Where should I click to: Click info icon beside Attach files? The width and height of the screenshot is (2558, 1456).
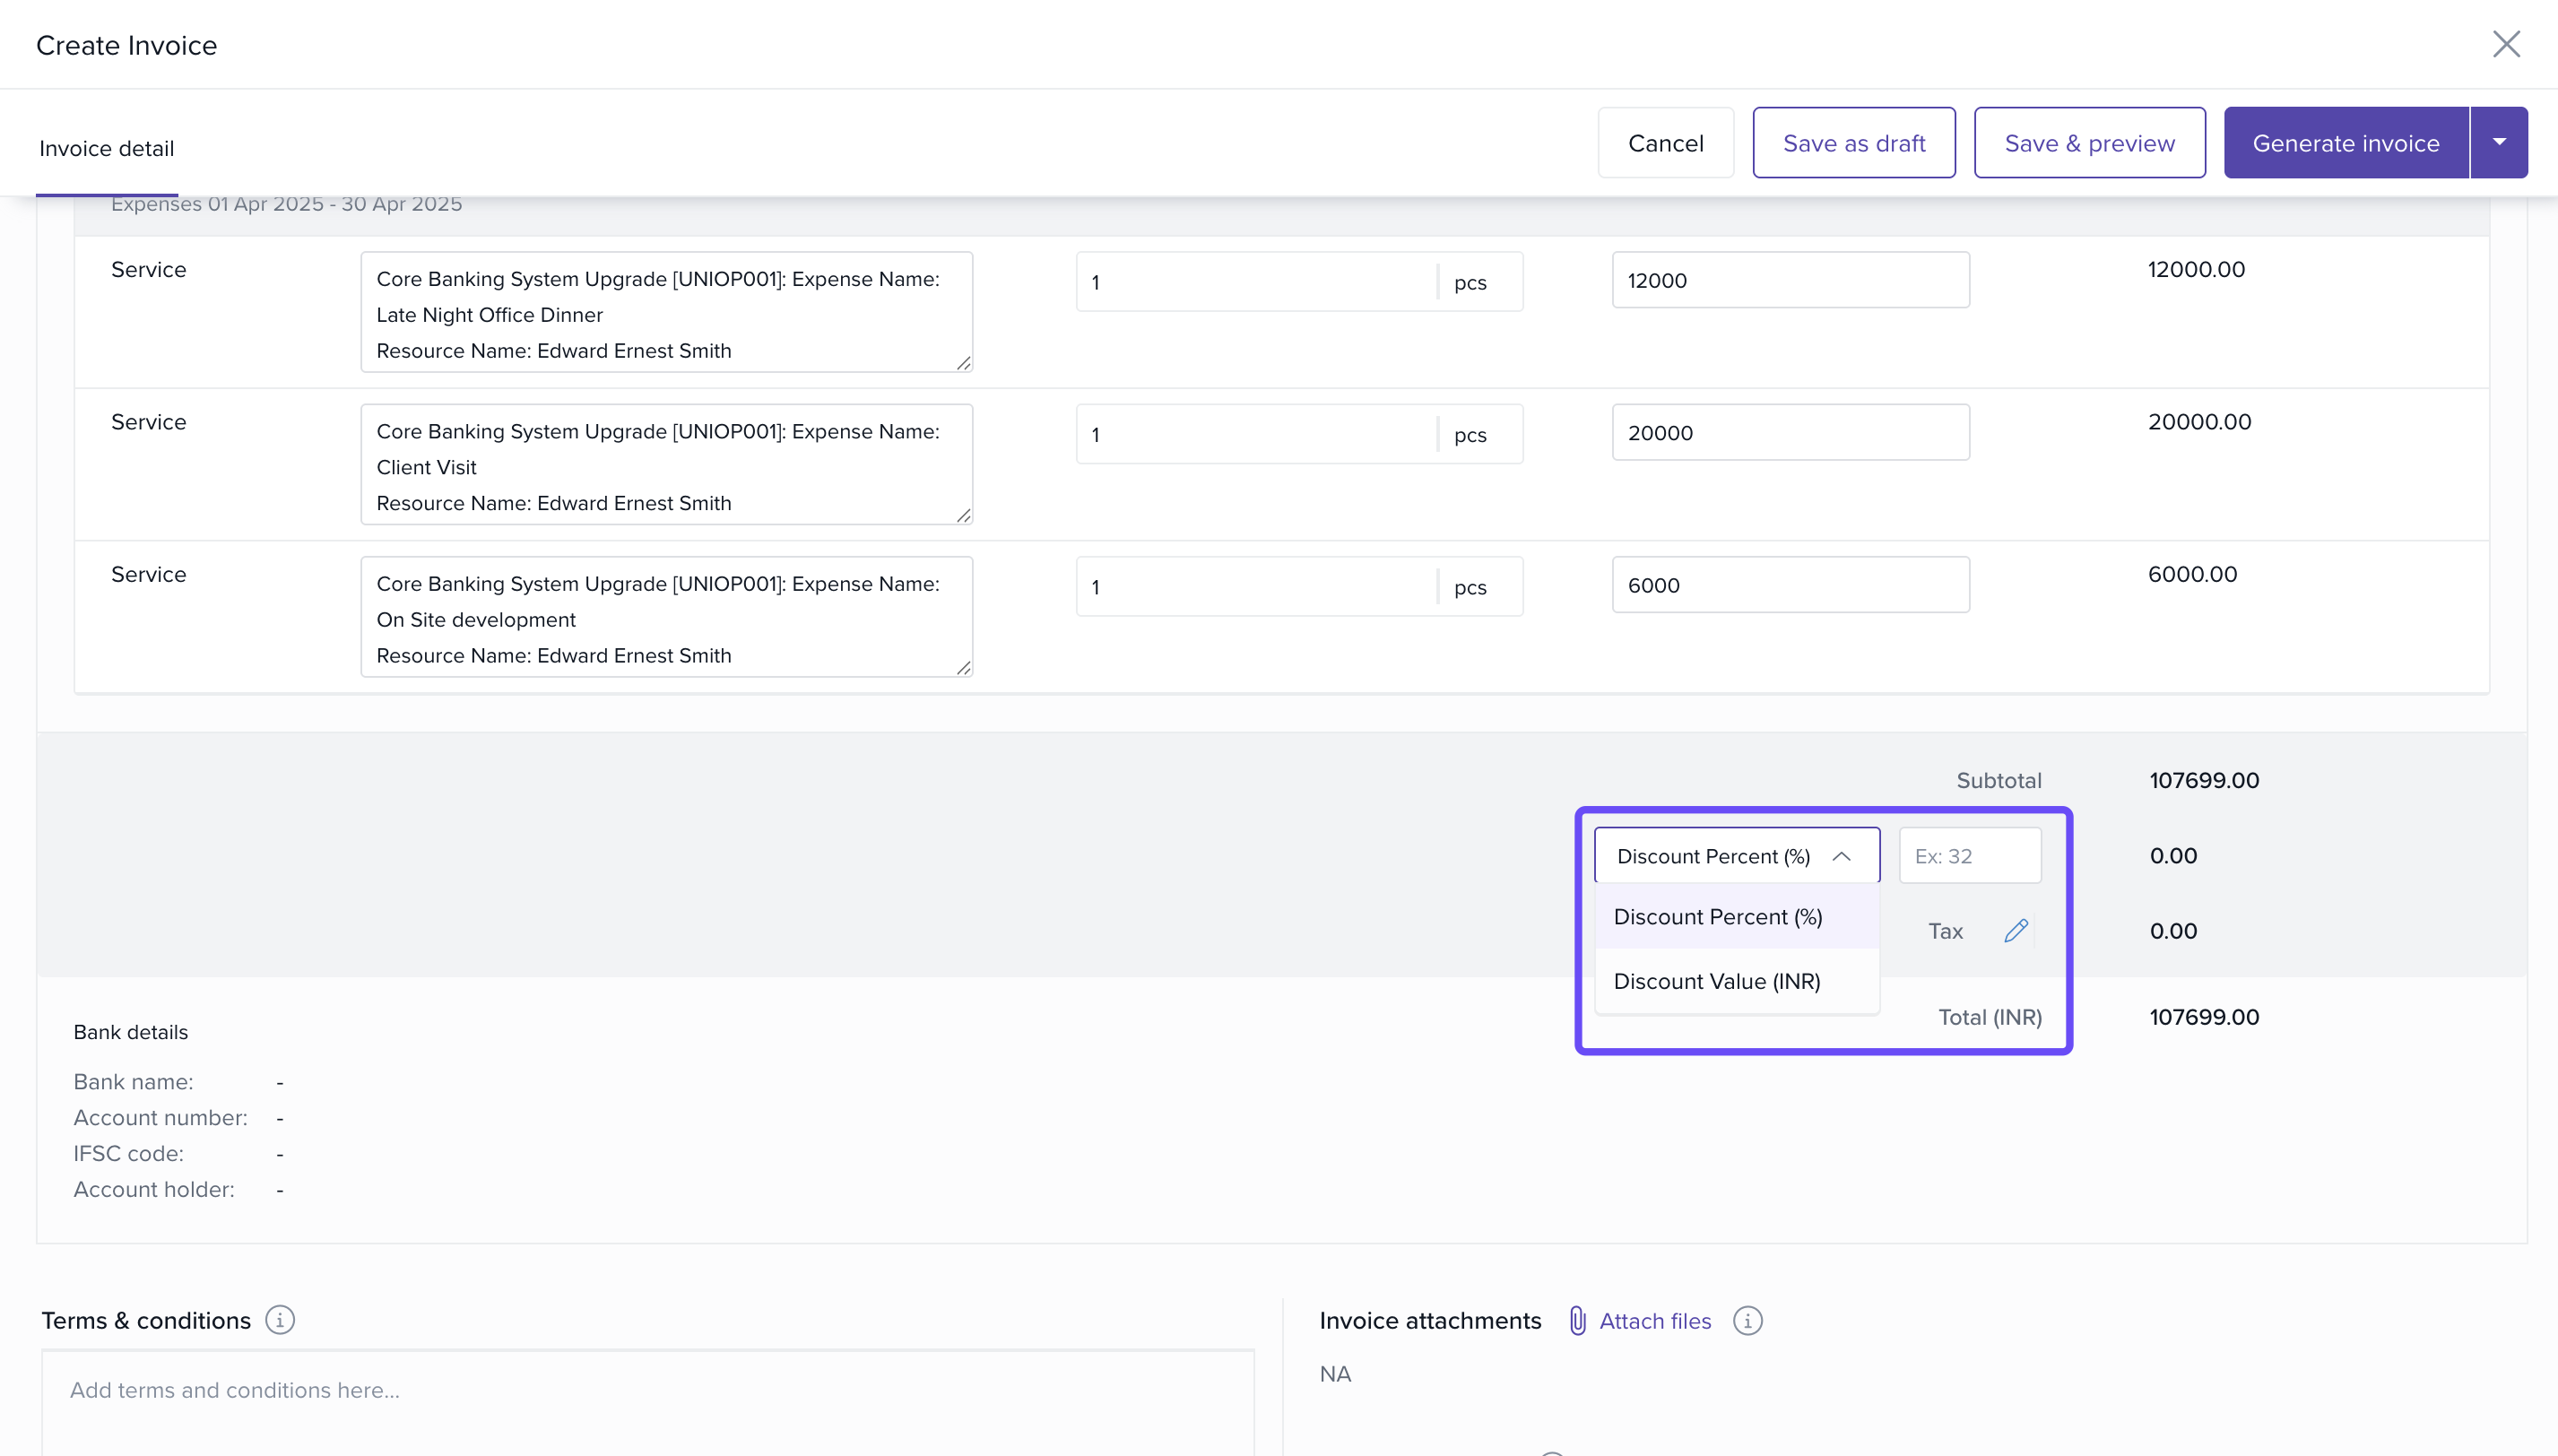(x=1747, y=1320)
